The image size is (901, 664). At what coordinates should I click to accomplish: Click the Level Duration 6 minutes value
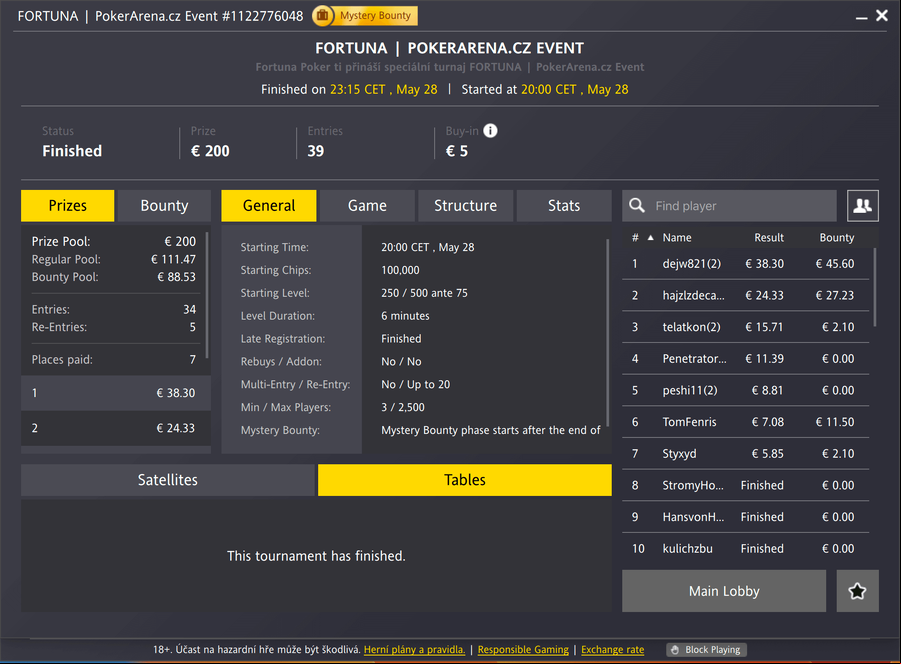tap(405, 316)
